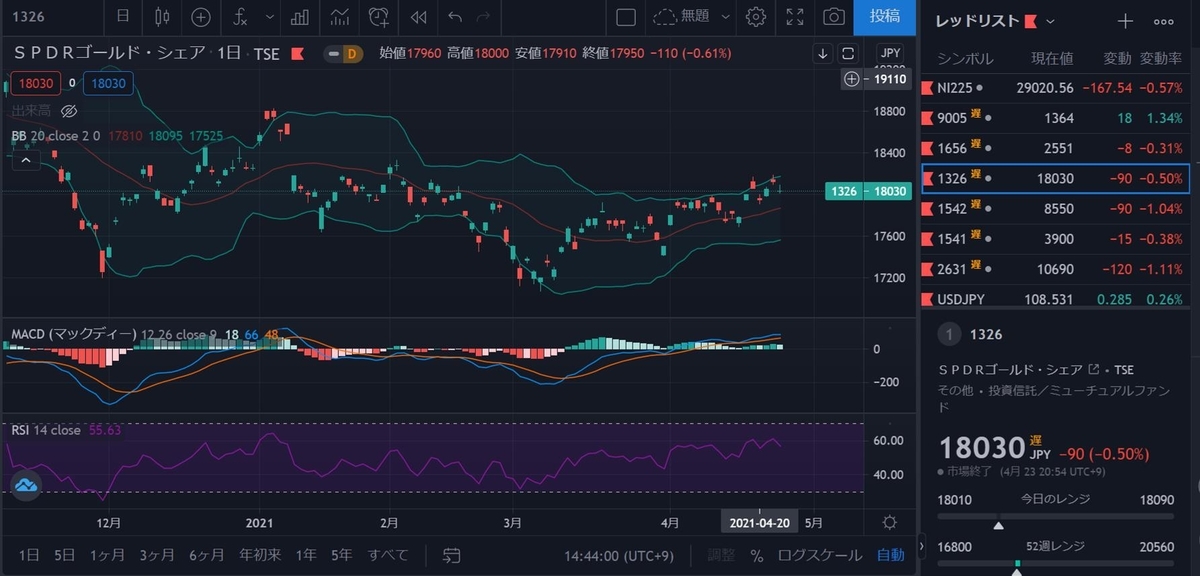Click the compare or add symbol plus icon
This screenshot has height=576, width=1200.
201,16
